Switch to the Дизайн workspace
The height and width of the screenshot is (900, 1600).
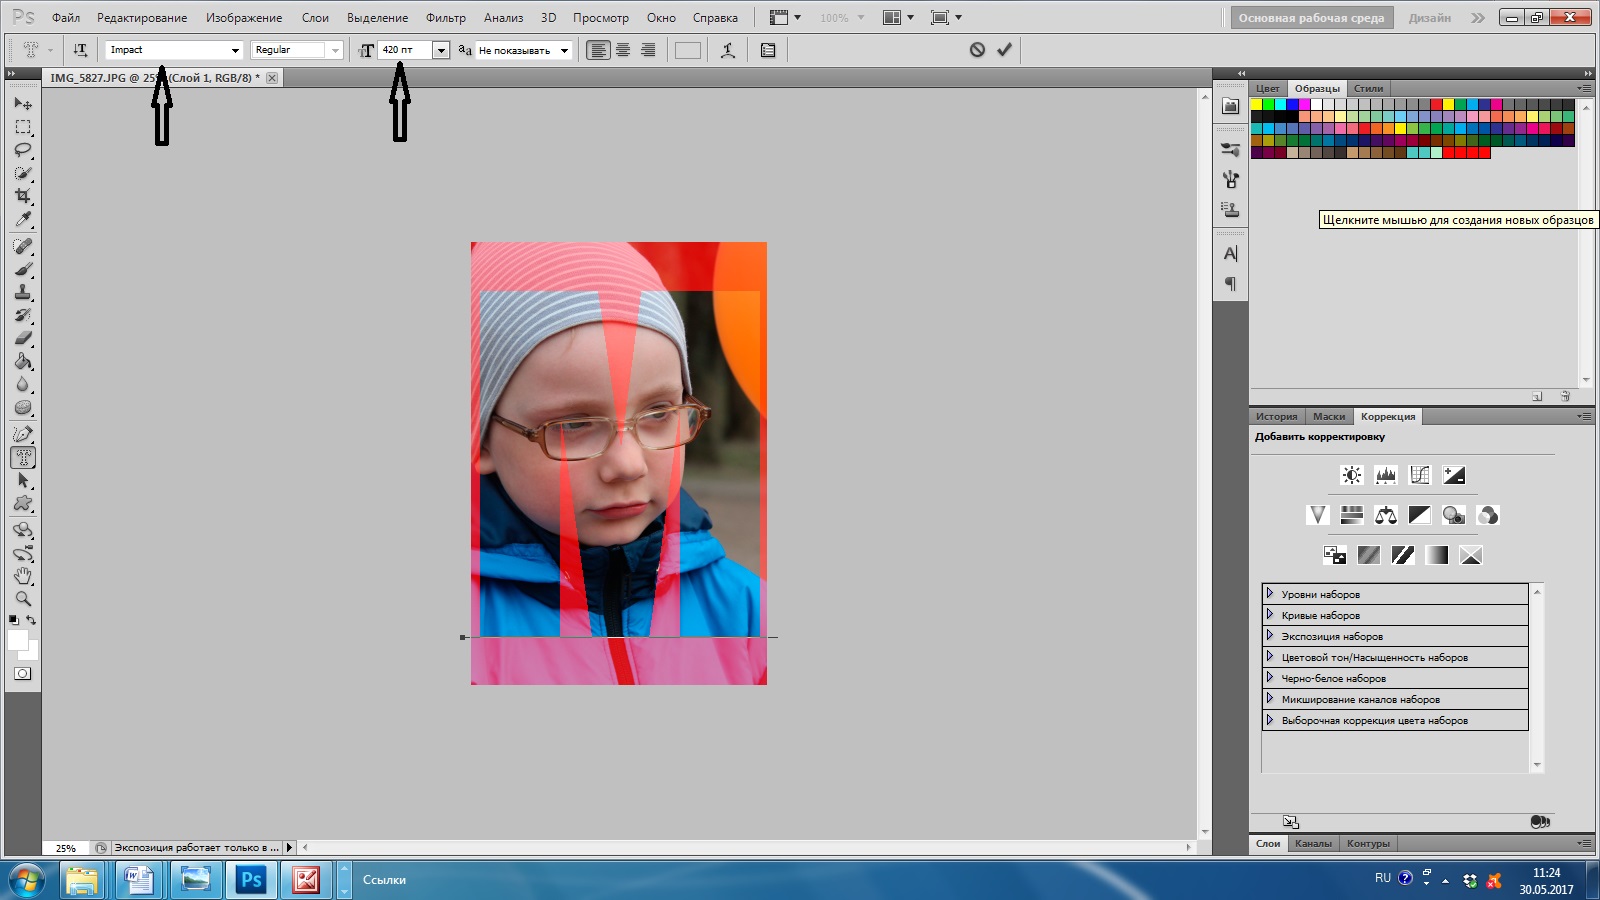(x=1430, y=18)
